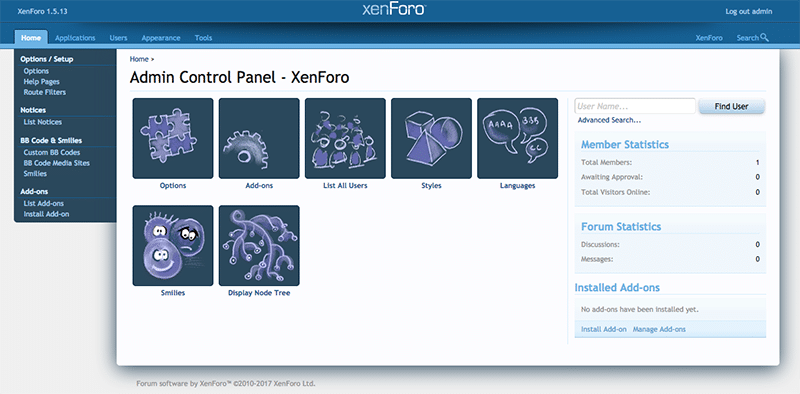Click the Member Statistics heading
Image resolution: width=800 pixels, height=394 pixels.
[x=625, y=144]
